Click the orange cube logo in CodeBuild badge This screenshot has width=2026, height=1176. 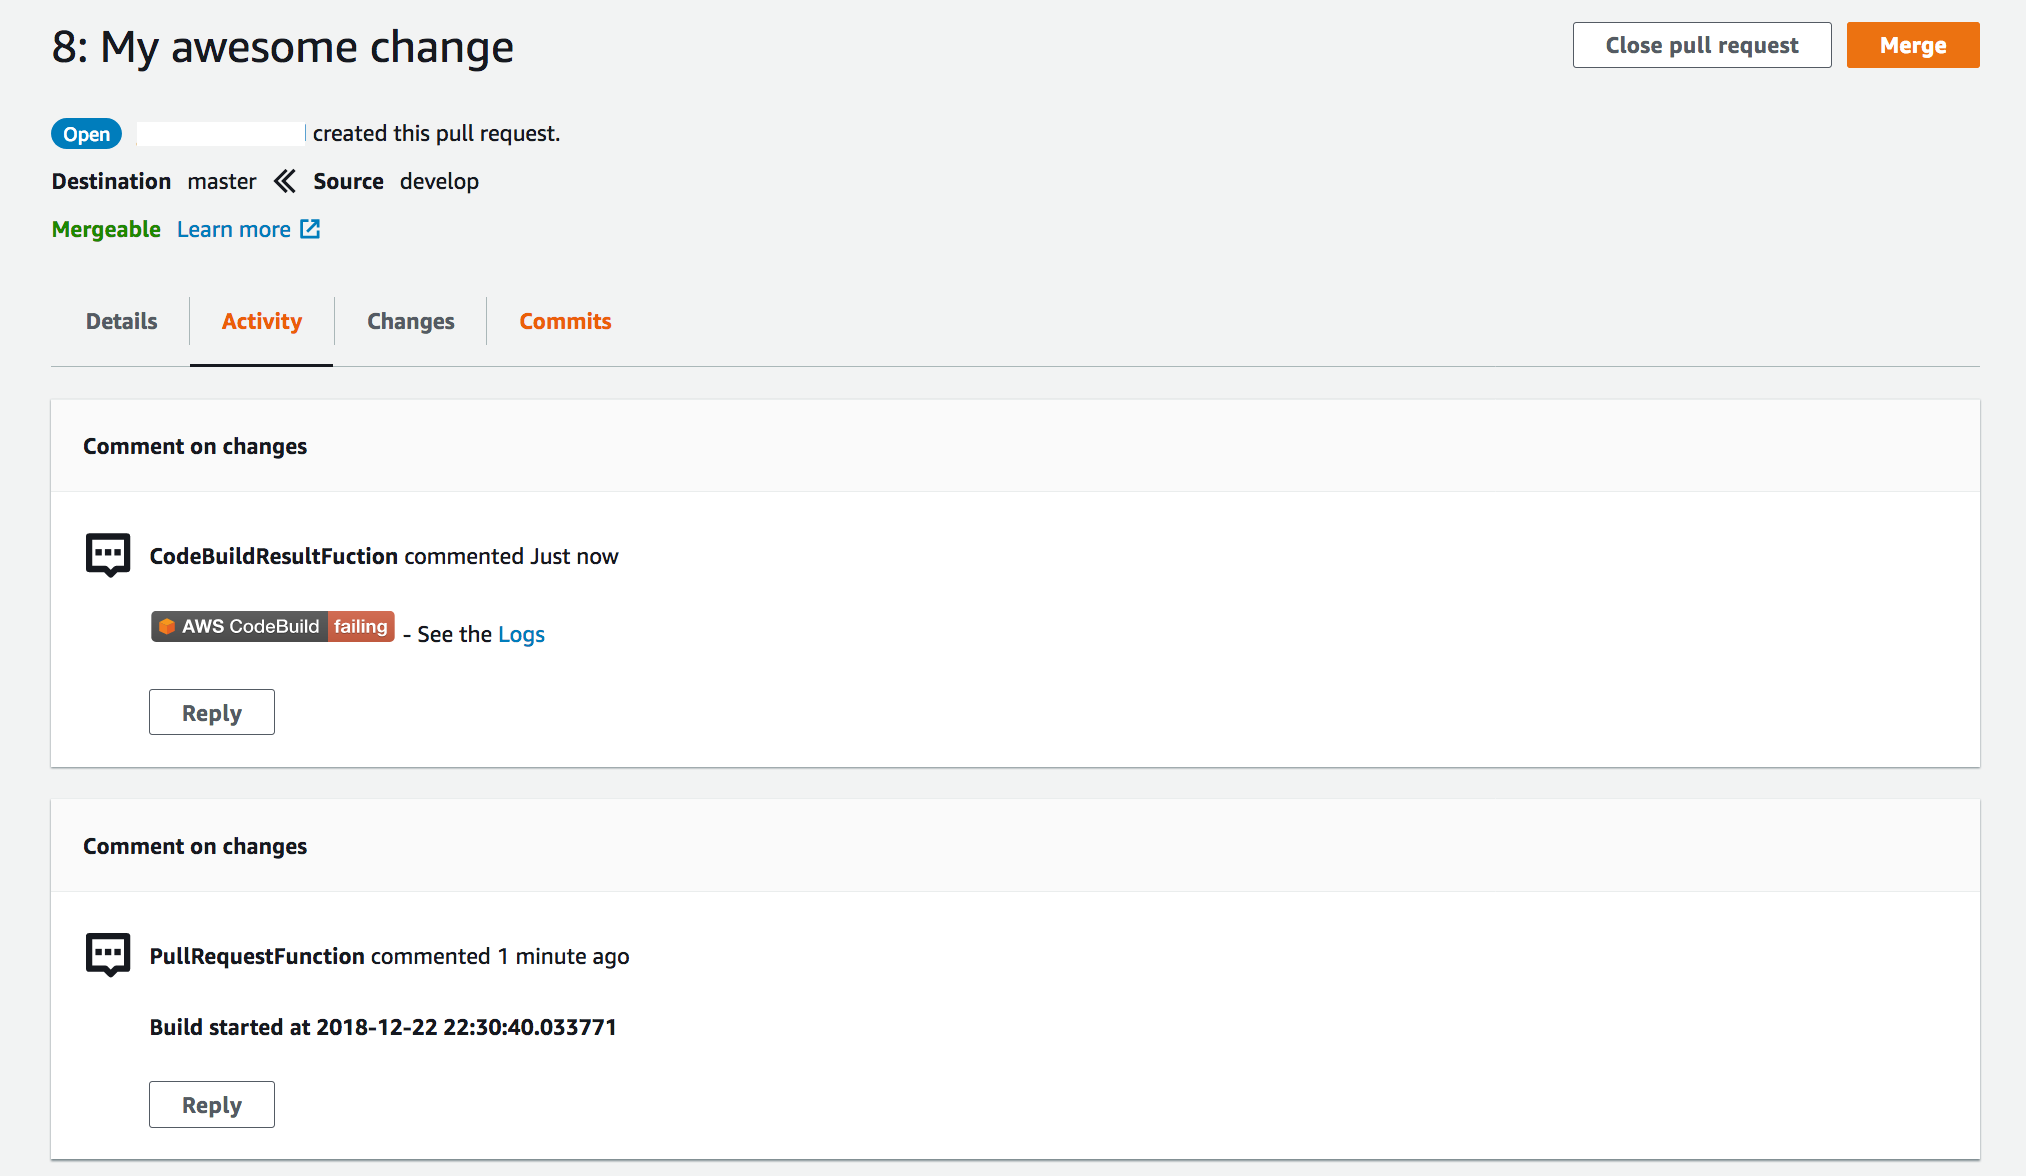[x=167, y=626]
